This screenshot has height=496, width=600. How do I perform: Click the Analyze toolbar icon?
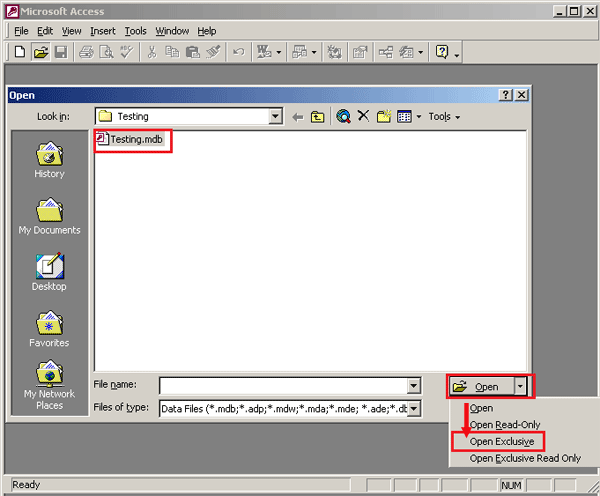click(300, 52)
